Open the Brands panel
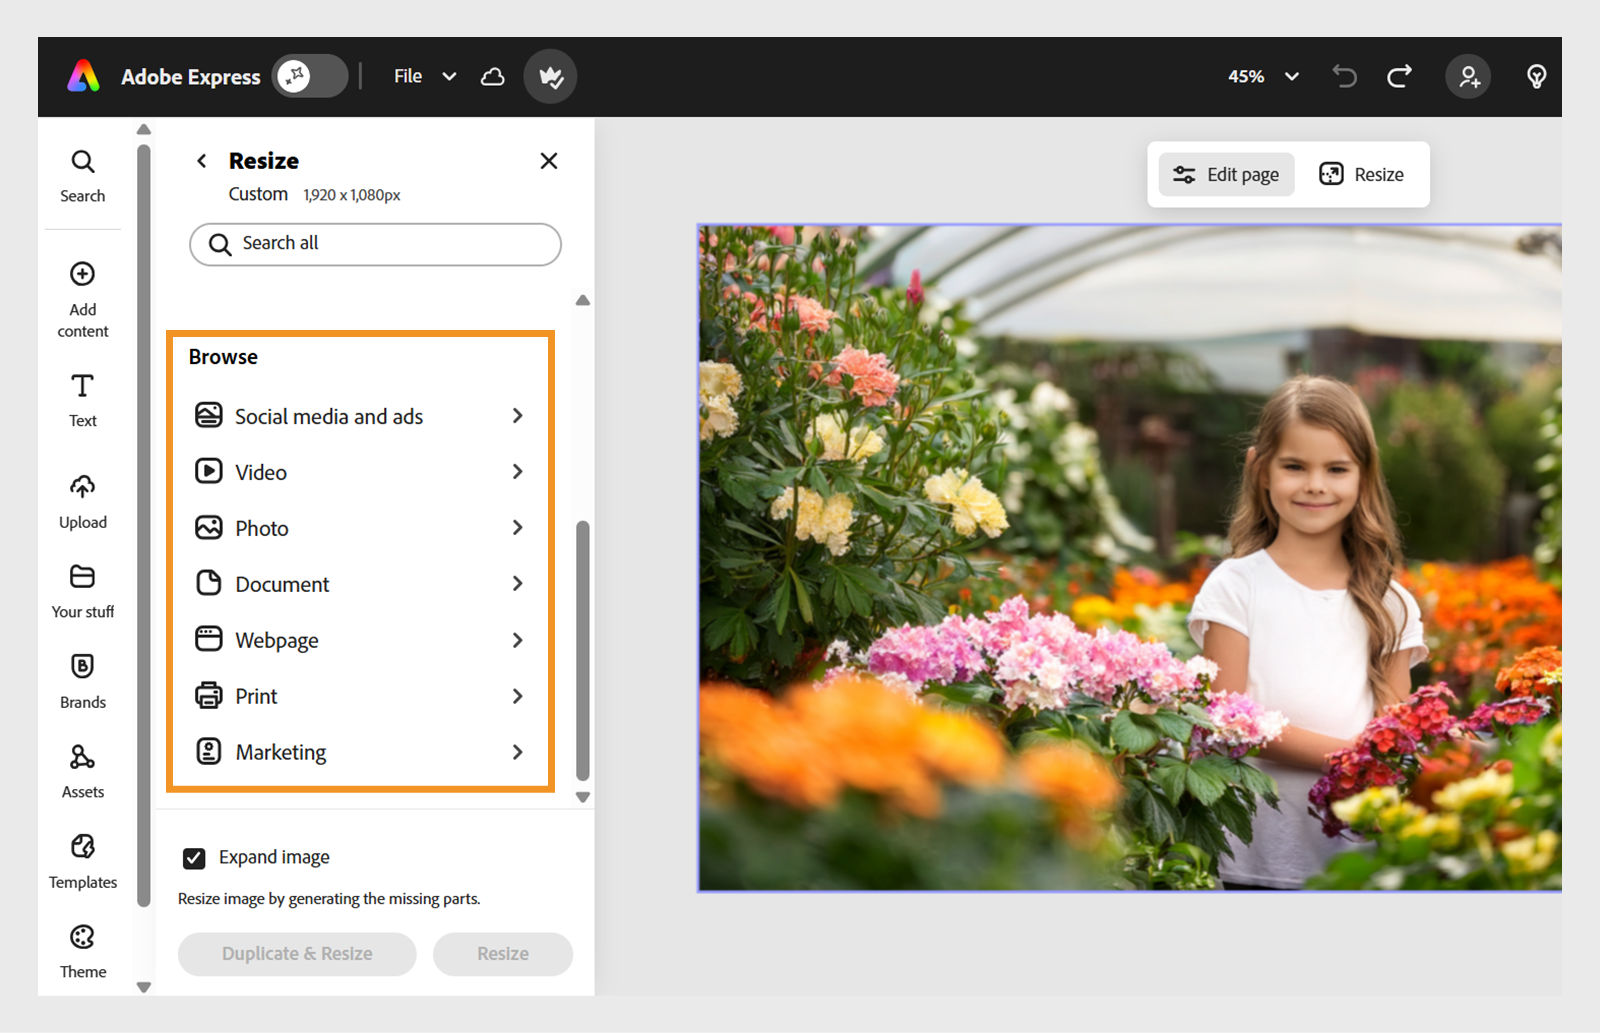Viewport: 1600px width, 1033px height. pyautogui.click(x=82, y=680)
